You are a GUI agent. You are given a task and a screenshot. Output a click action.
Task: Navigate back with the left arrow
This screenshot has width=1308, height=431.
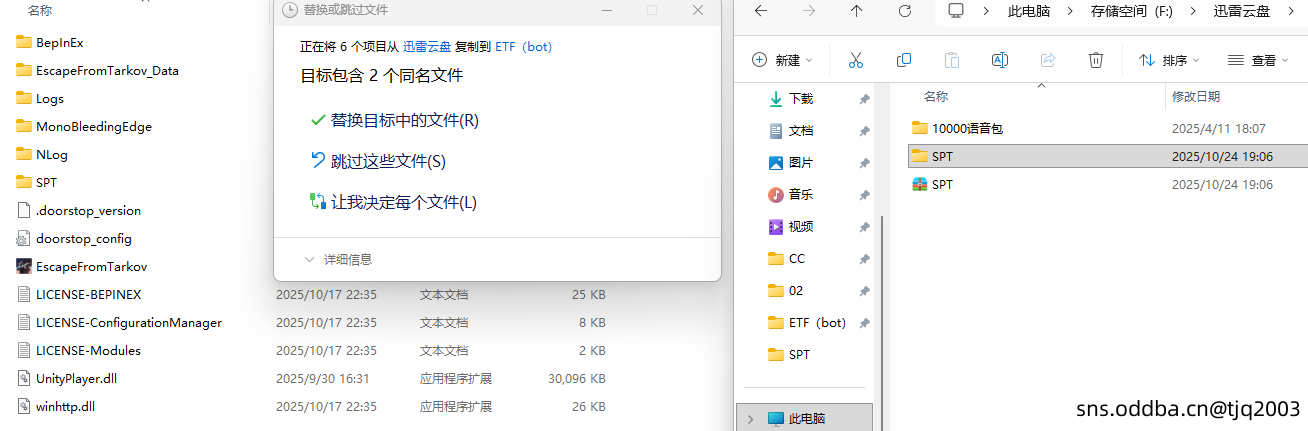760,11
